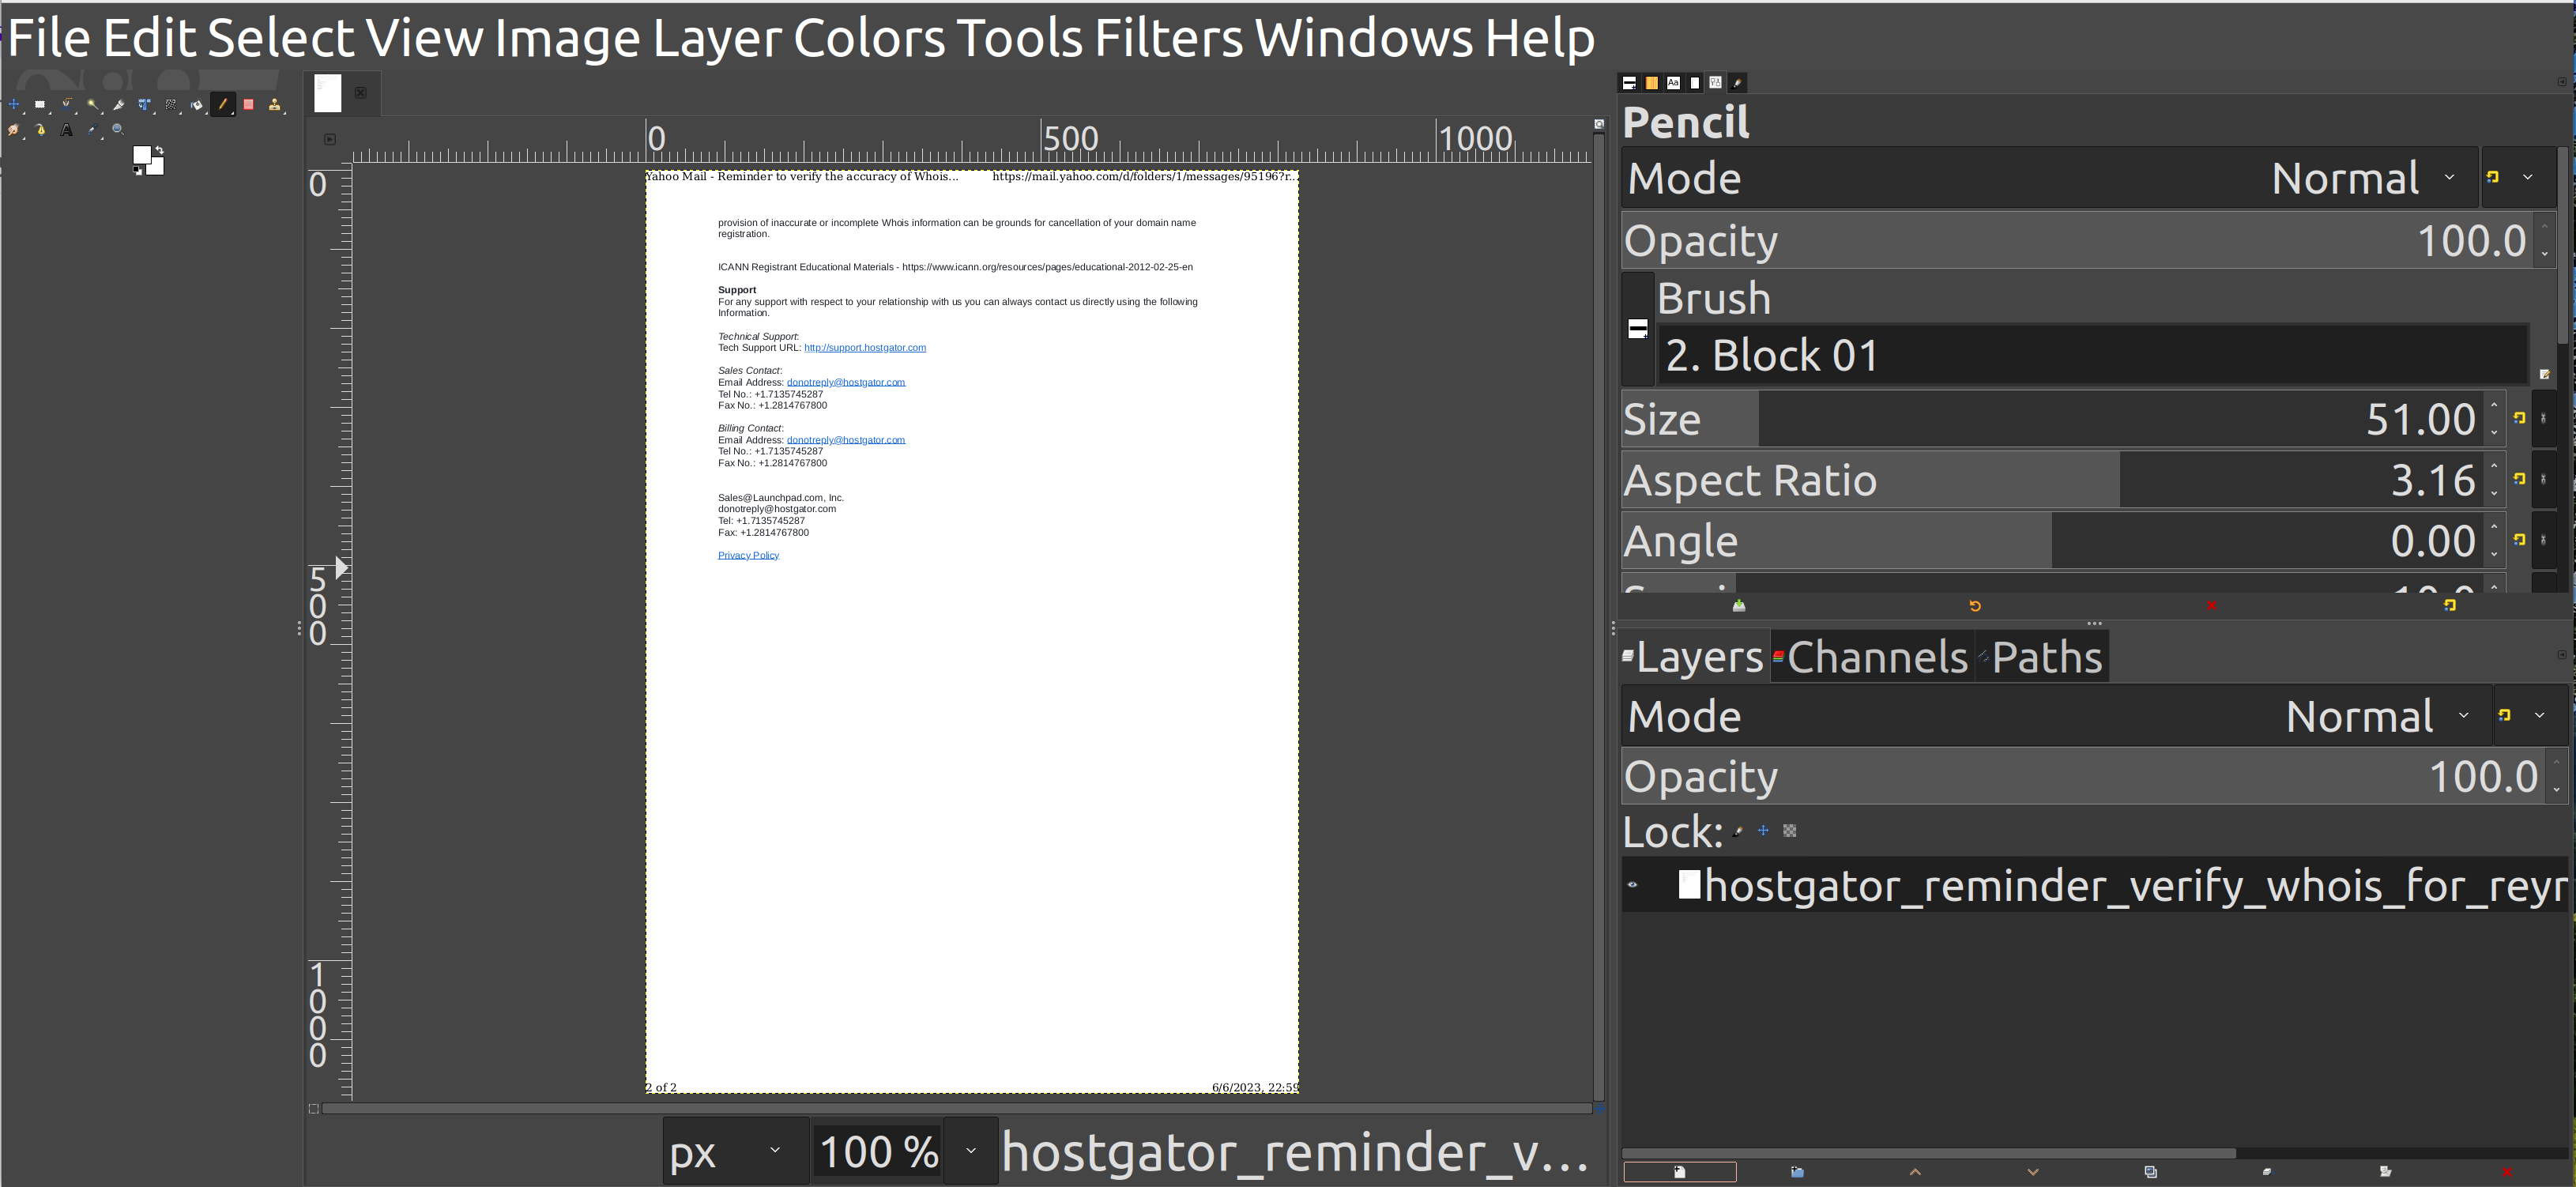
Task: Select the Fuzzy Select magic wand tool
Action: tap(92, 105)
